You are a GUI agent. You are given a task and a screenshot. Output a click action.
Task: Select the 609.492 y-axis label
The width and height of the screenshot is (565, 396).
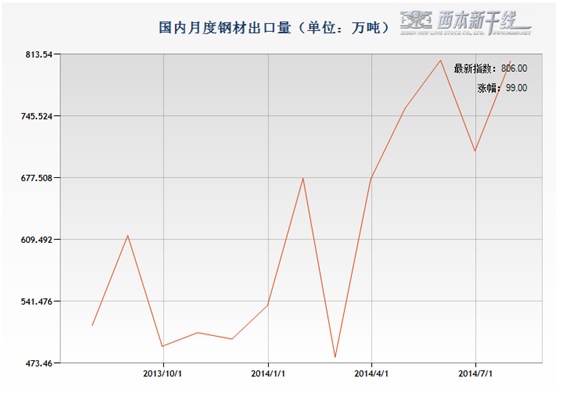pyautogui.click(x=36, y=240)
